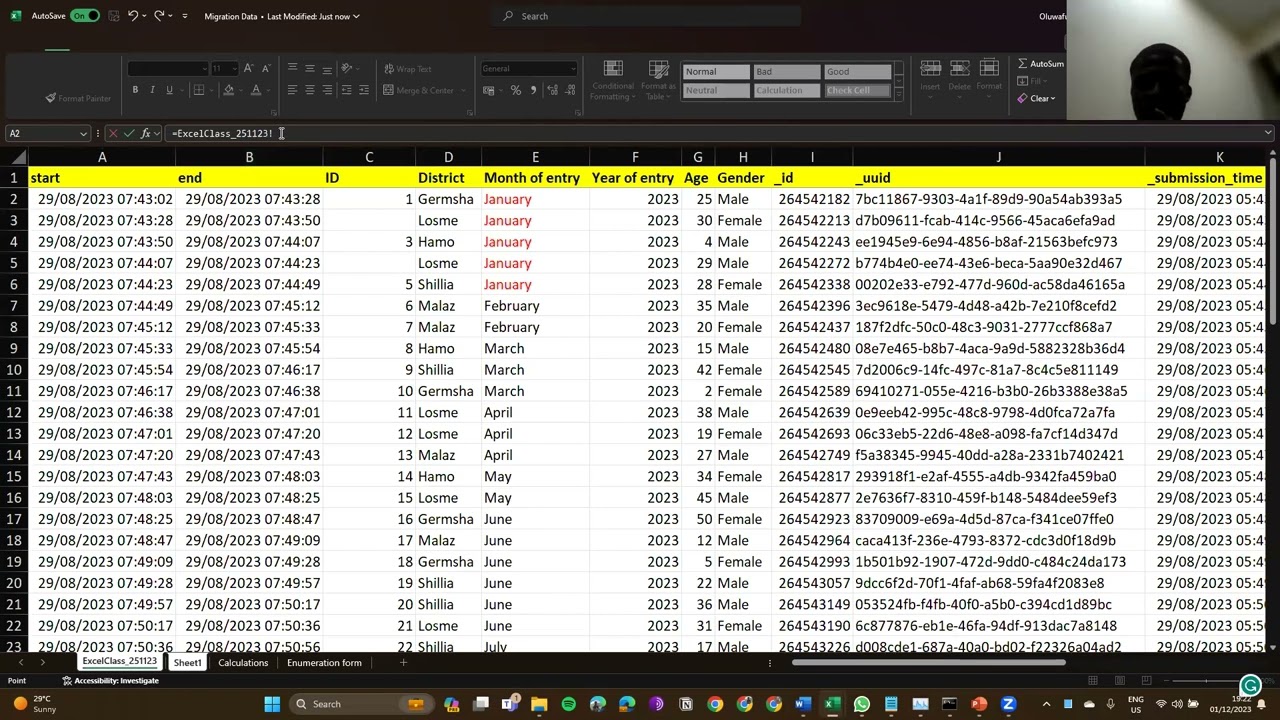Viewport: 1280px width, 720px height.
Task: Click Decrease Font Size icon
Action: pyautogui.click(x=266, y=68)
